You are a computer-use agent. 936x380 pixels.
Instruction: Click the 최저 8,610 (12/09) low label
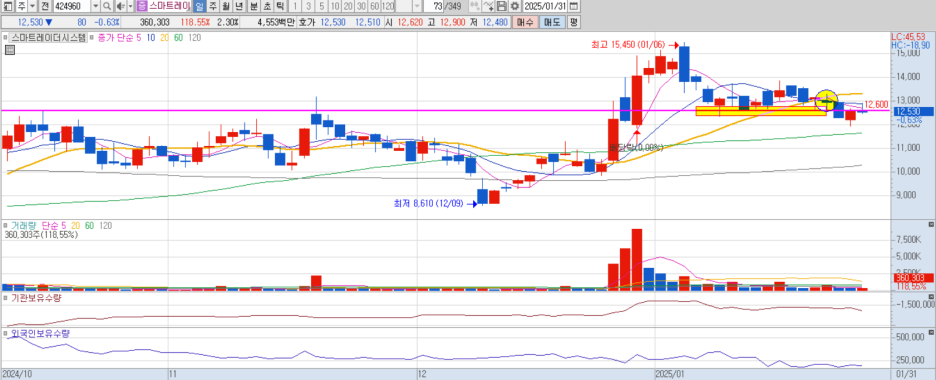click(x=430, y=204)
